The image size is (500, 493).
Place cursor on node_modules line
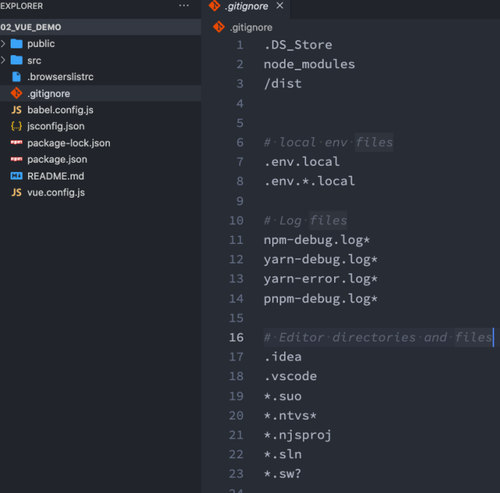click(x=309, y=64)
